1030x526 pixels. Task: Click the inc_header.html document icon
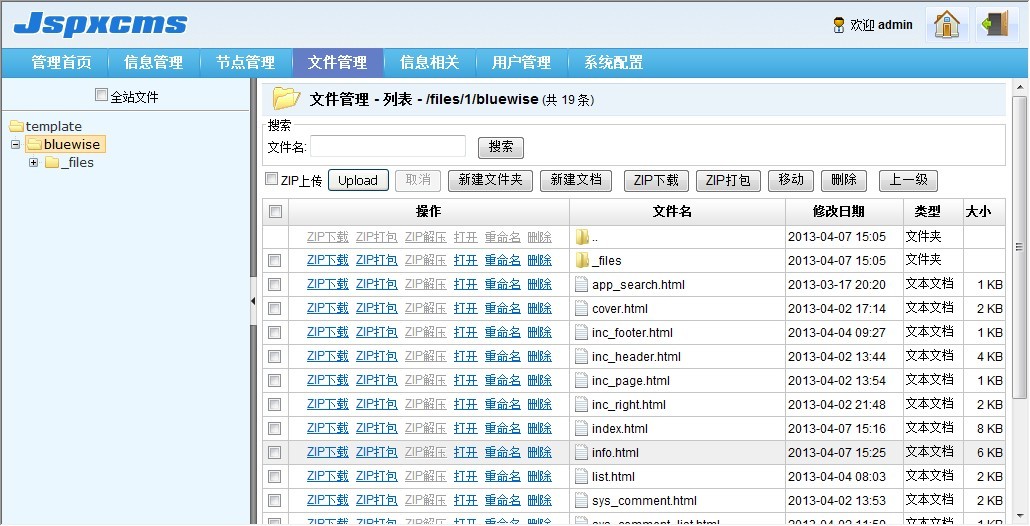(581, 357)
